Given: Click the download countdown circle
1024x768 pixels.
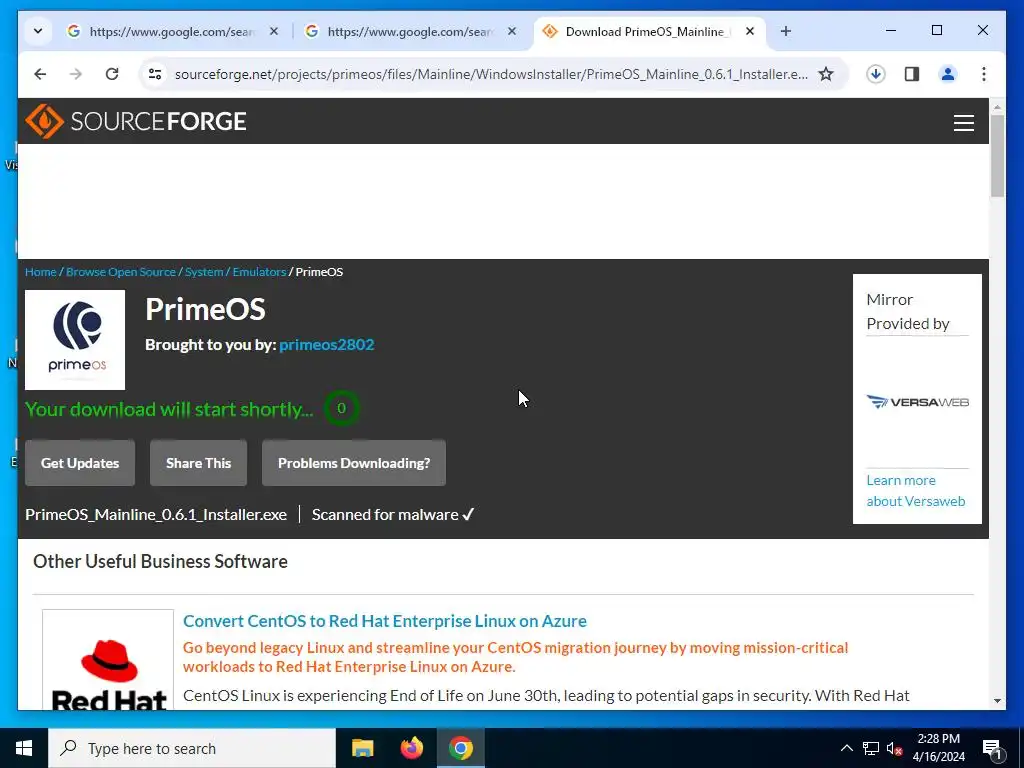Looking at the screenshot, I should tap(341, 408).
